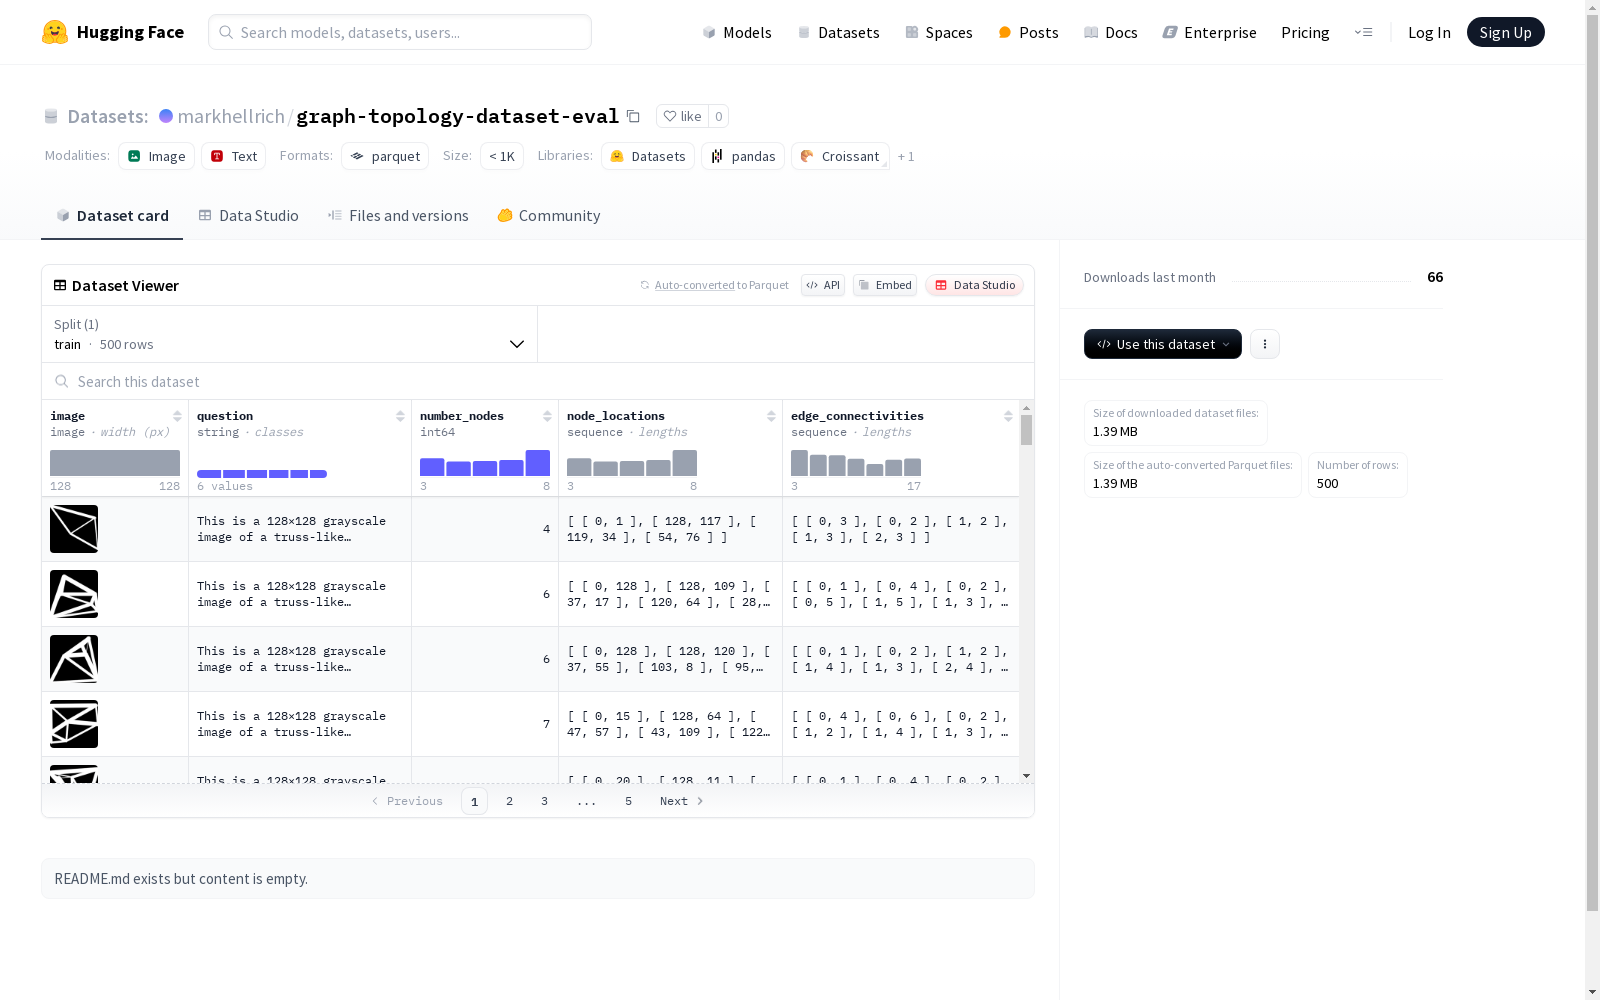Image resolution: width=1600 pixels, height=1000 pixels.
Task: Click the markhellrich user avatar
Action: [x=166, y=116]
